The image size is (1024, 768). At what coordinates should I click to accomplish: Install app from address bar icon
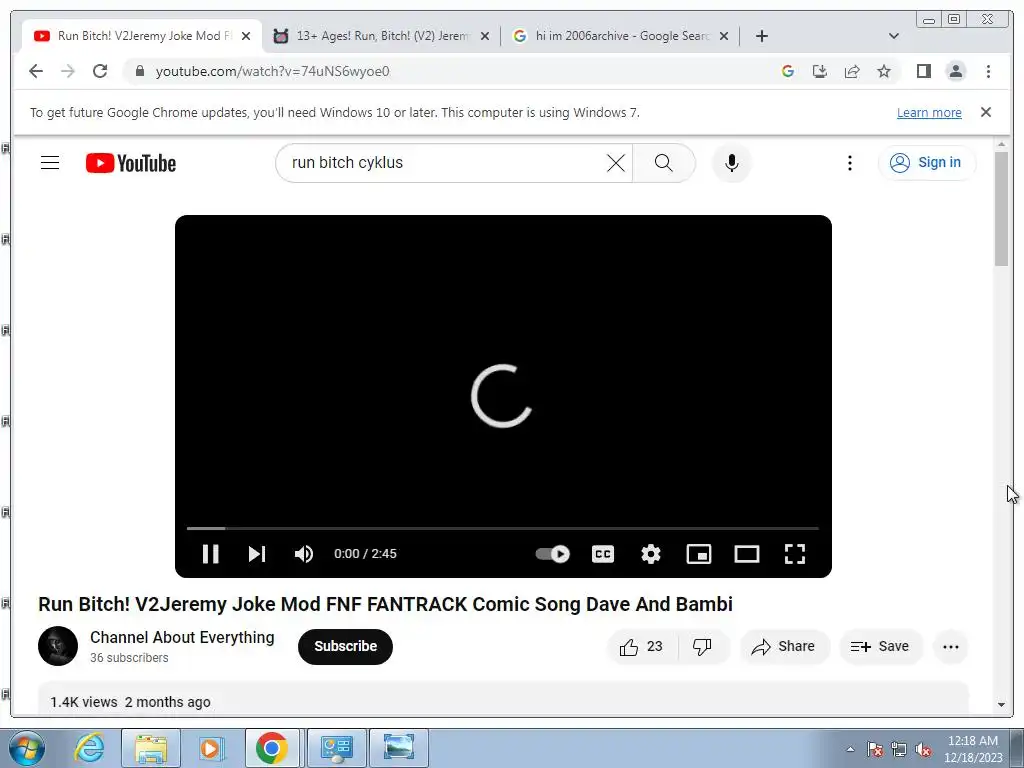tap(820, 71)
